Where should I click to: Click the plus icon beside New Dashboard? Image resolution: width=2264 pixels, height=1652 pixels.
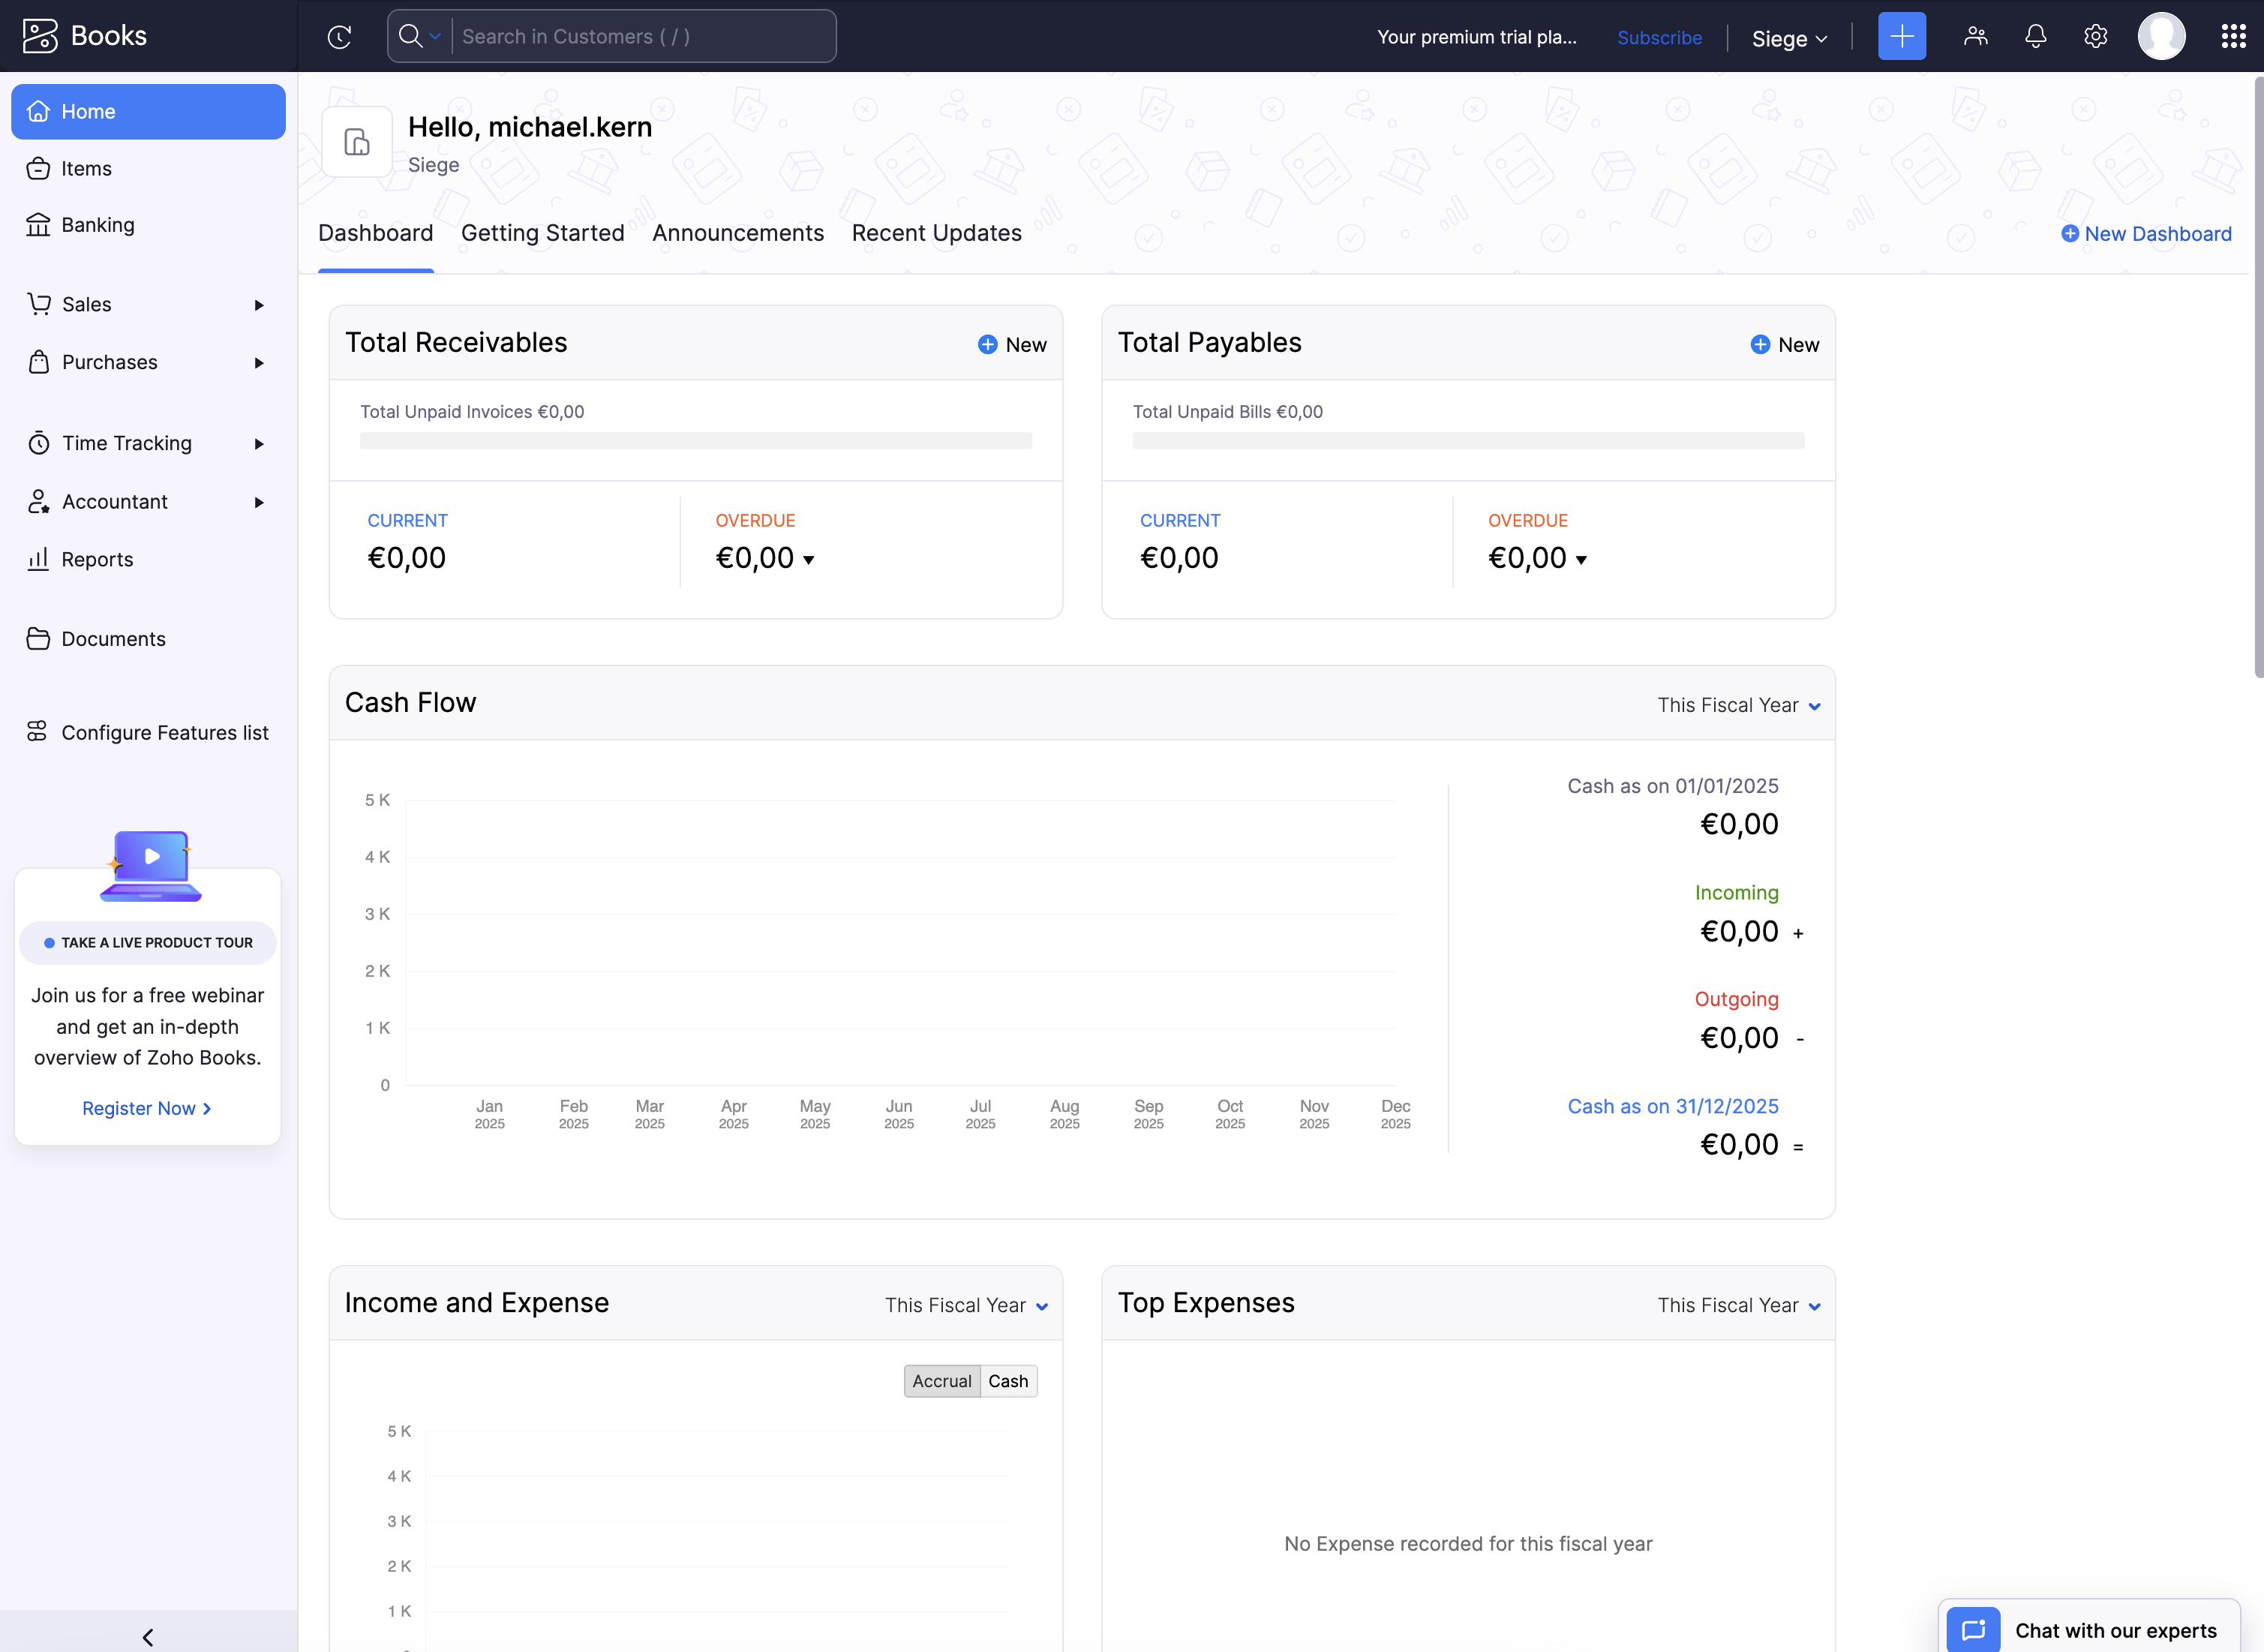2069,233
